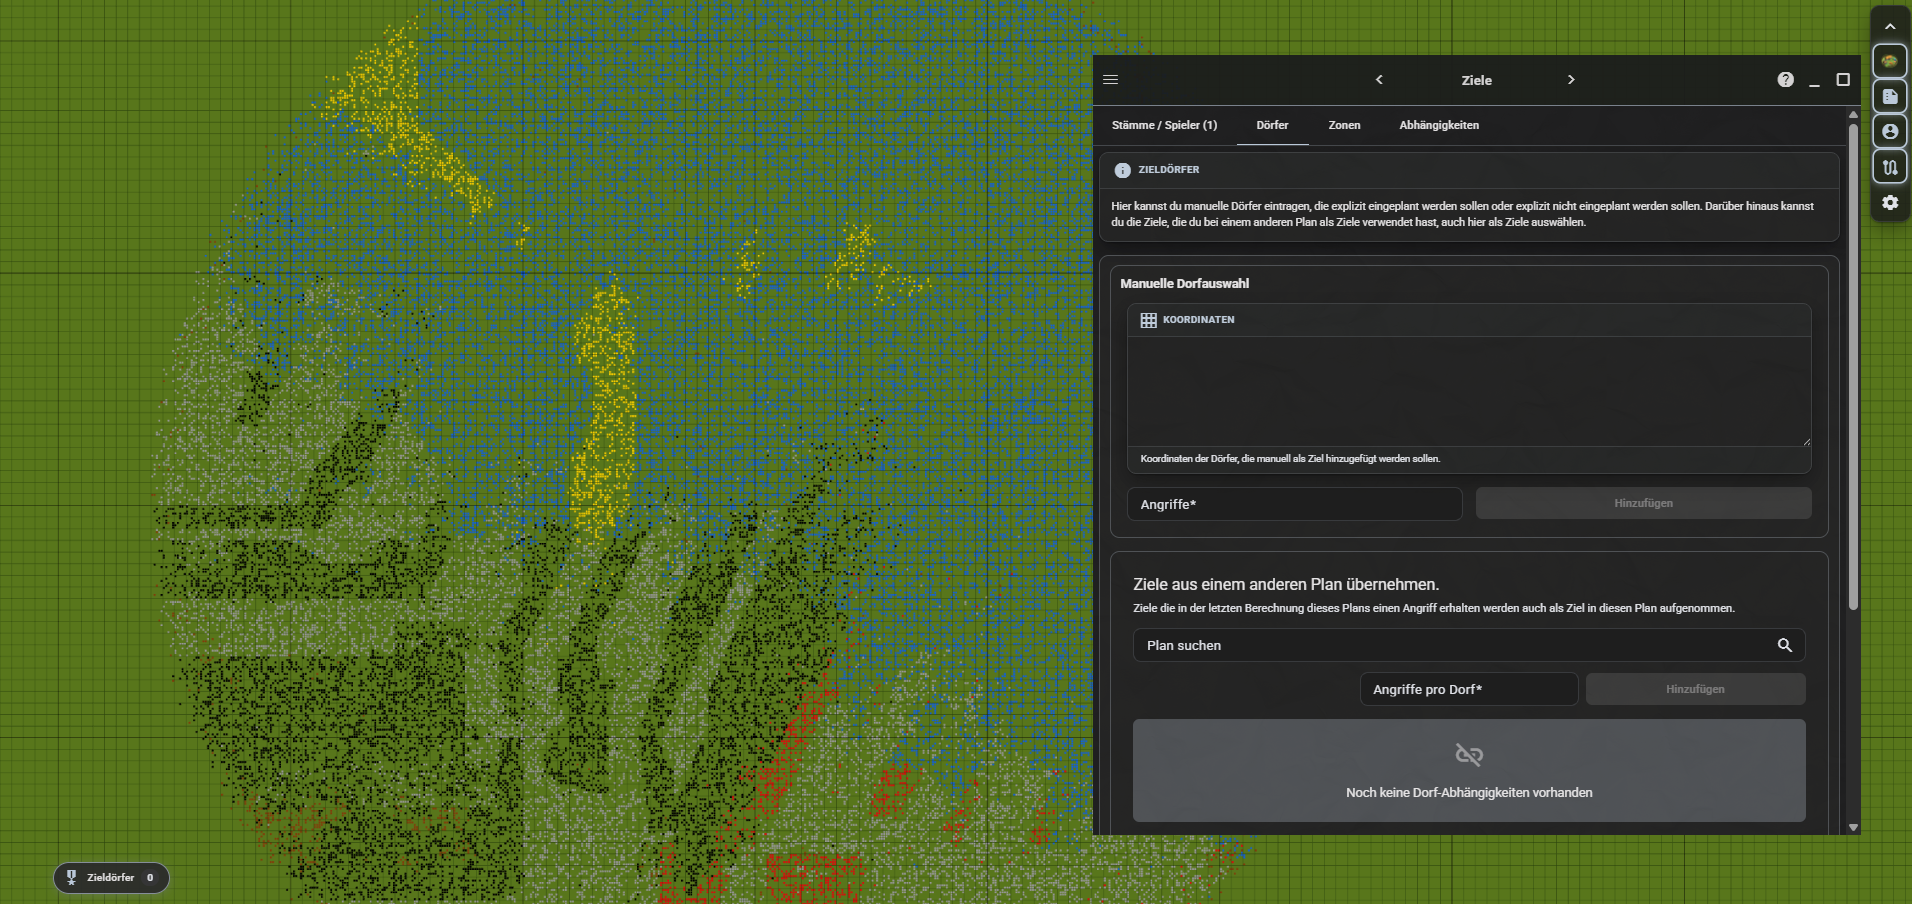Screen dimensions: 1912x904
Task: Open the player account tool in the side toolbar
Action: (x=1890, y=132)
